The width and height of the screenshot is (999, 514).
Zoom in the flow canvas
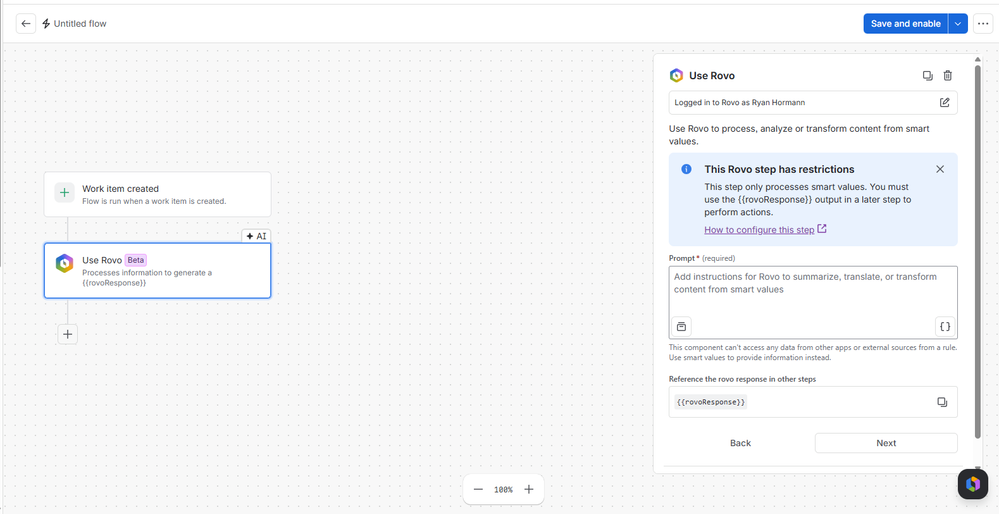point(528,489)
